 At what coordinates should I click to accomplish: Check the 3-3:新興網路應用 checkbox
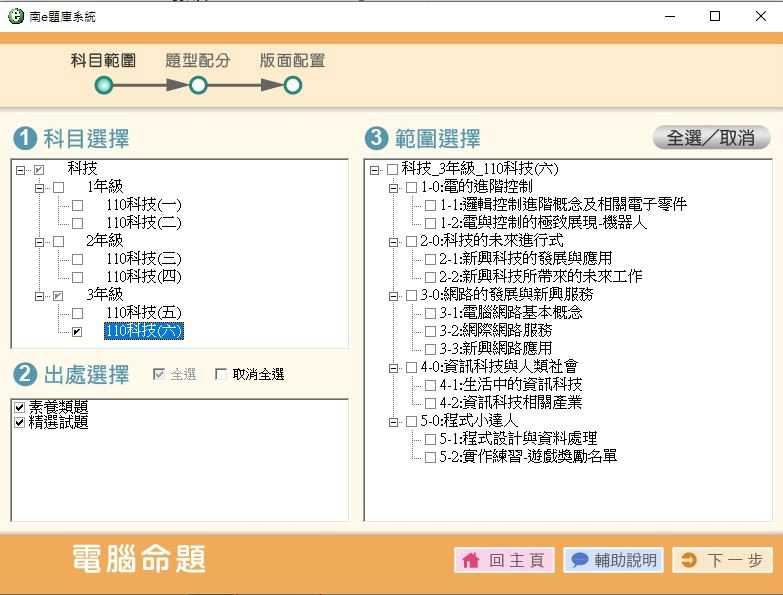point(430,349)
